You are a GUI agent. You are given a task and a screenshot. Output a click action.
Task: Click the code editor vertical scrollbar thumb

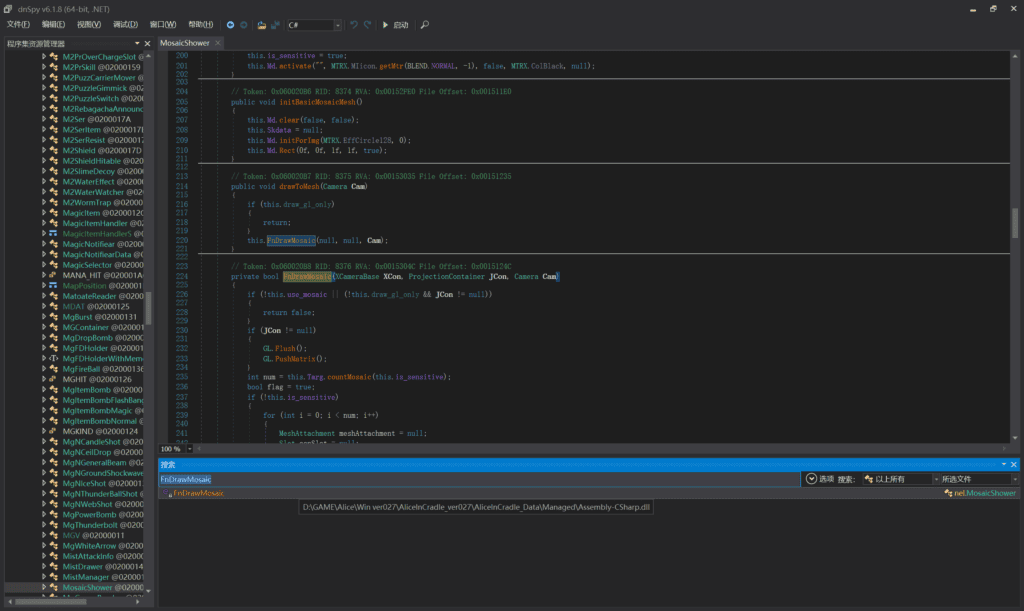(x=1015, y=223)
